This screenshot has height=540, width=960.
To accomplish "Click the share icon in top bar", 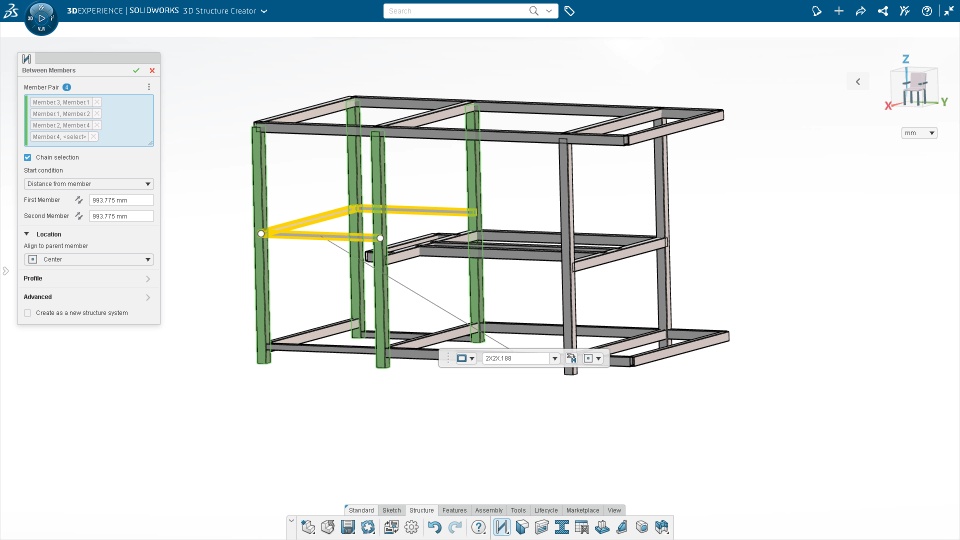I will point(860,11).
